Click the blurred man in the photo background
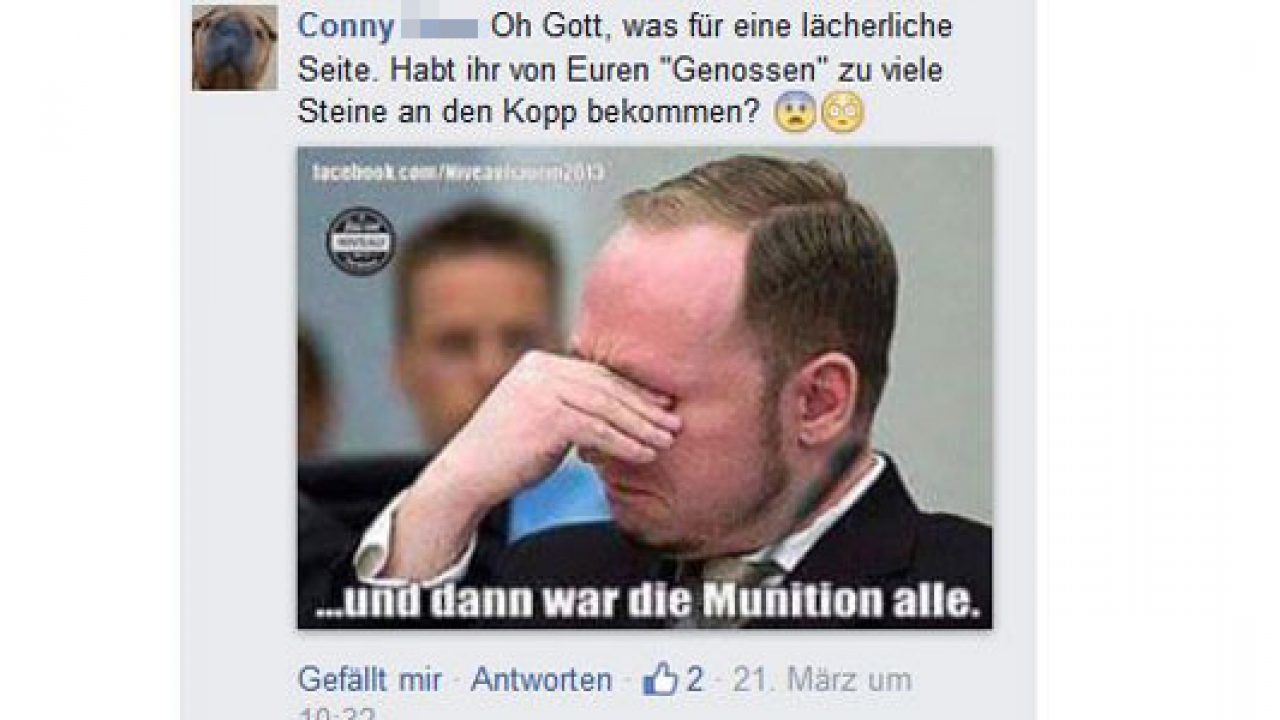 click(x=475, y=330)
